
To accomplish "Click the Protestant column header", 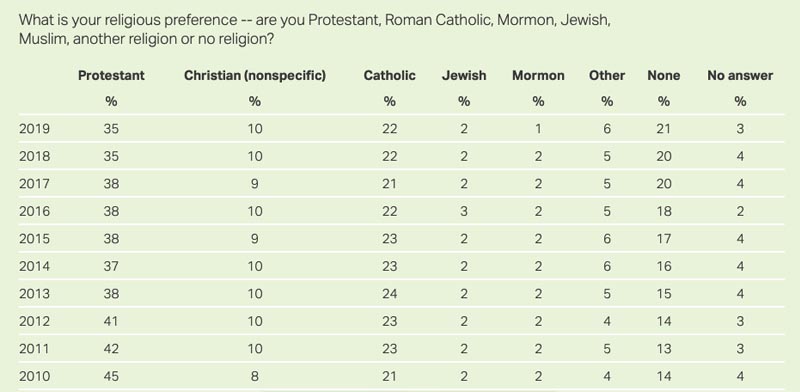I will click(111, 76).
